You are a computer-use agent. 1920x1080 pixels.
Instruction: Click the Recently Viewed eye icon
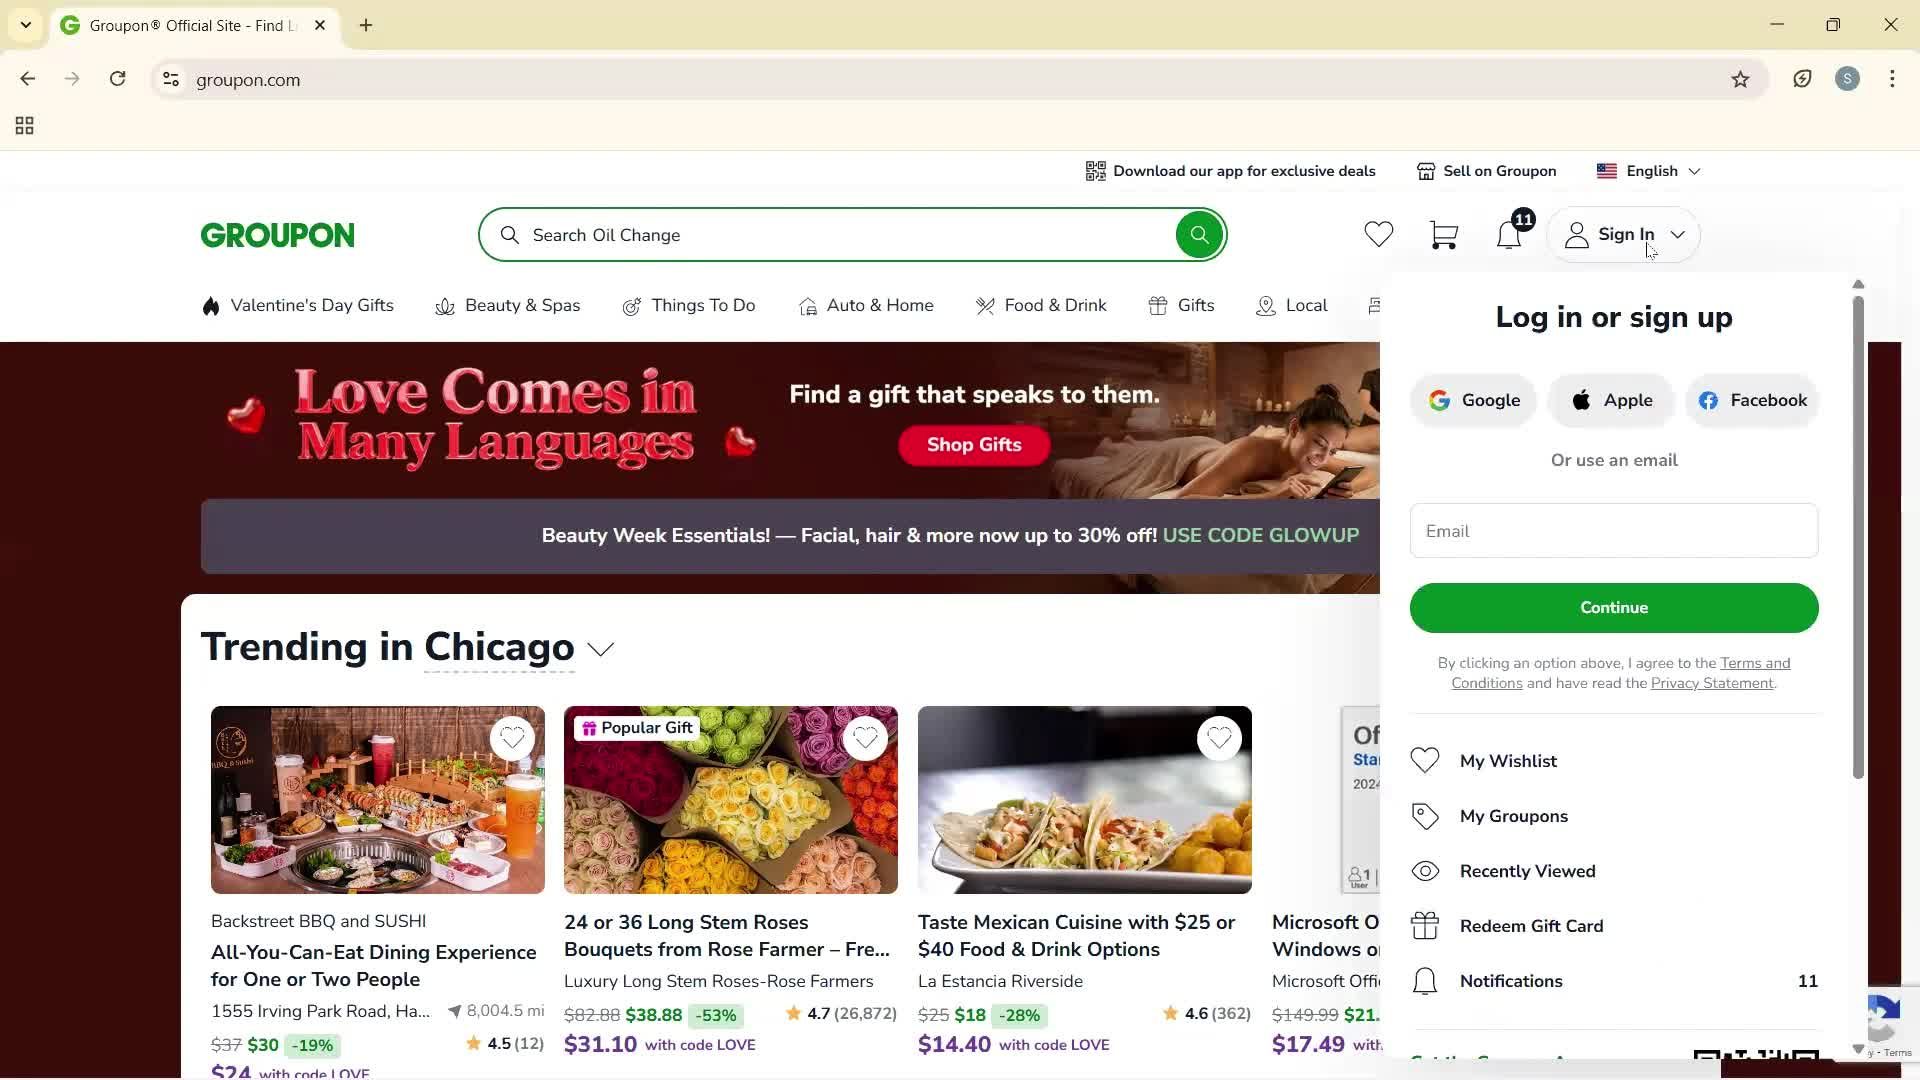(x=1425, y=870)
